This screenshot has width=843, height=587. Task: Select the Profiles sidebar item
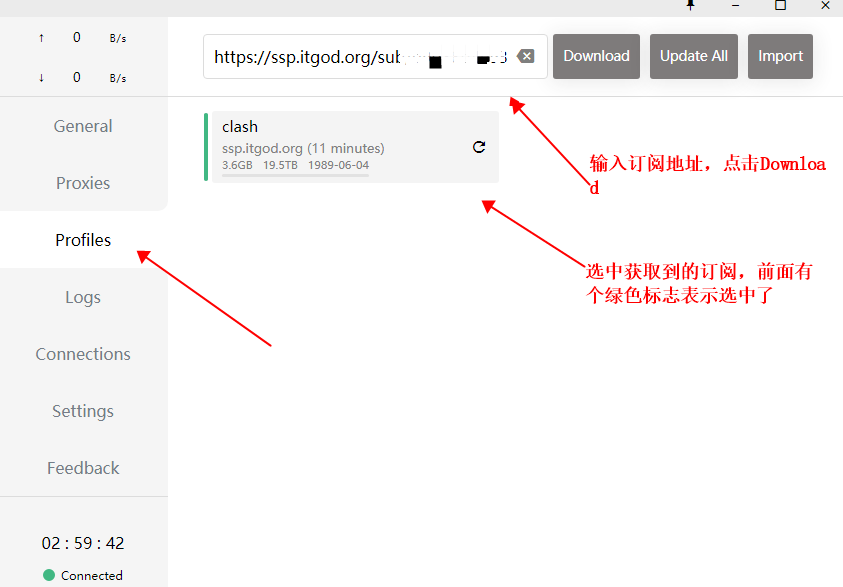83,240
